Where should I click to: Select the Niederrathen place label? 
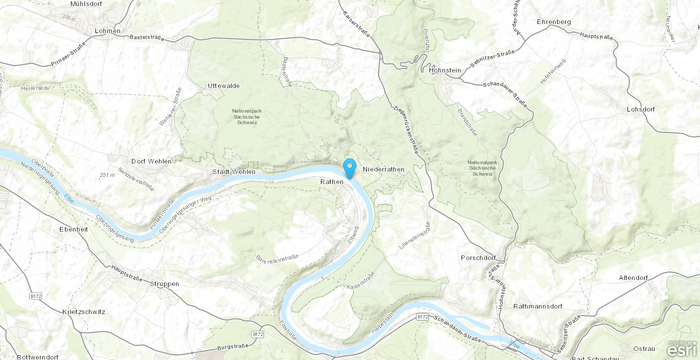(x=383, y=169)
